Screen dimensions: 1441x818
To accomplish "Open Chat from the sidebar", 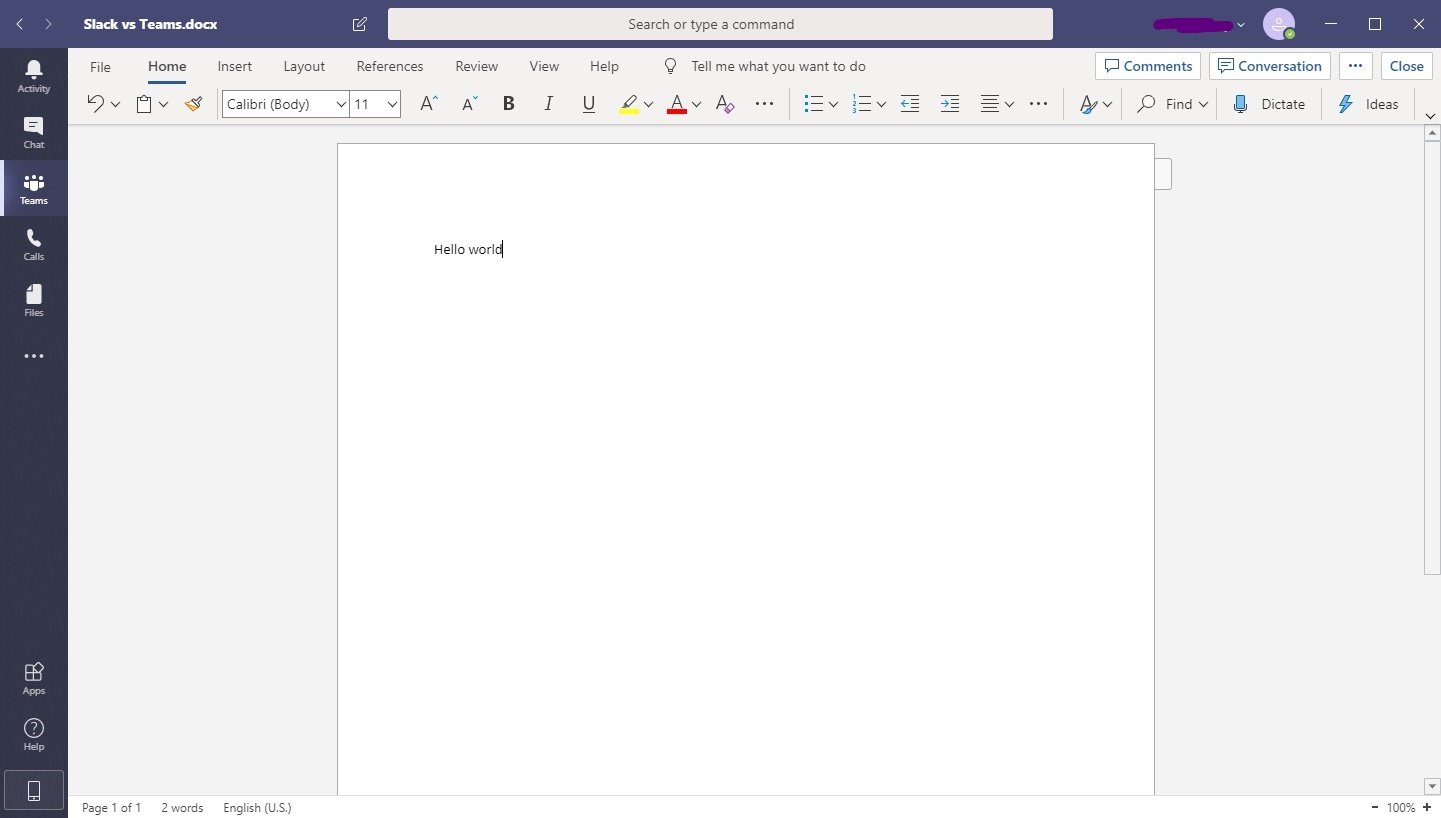I will pos(34,132).
